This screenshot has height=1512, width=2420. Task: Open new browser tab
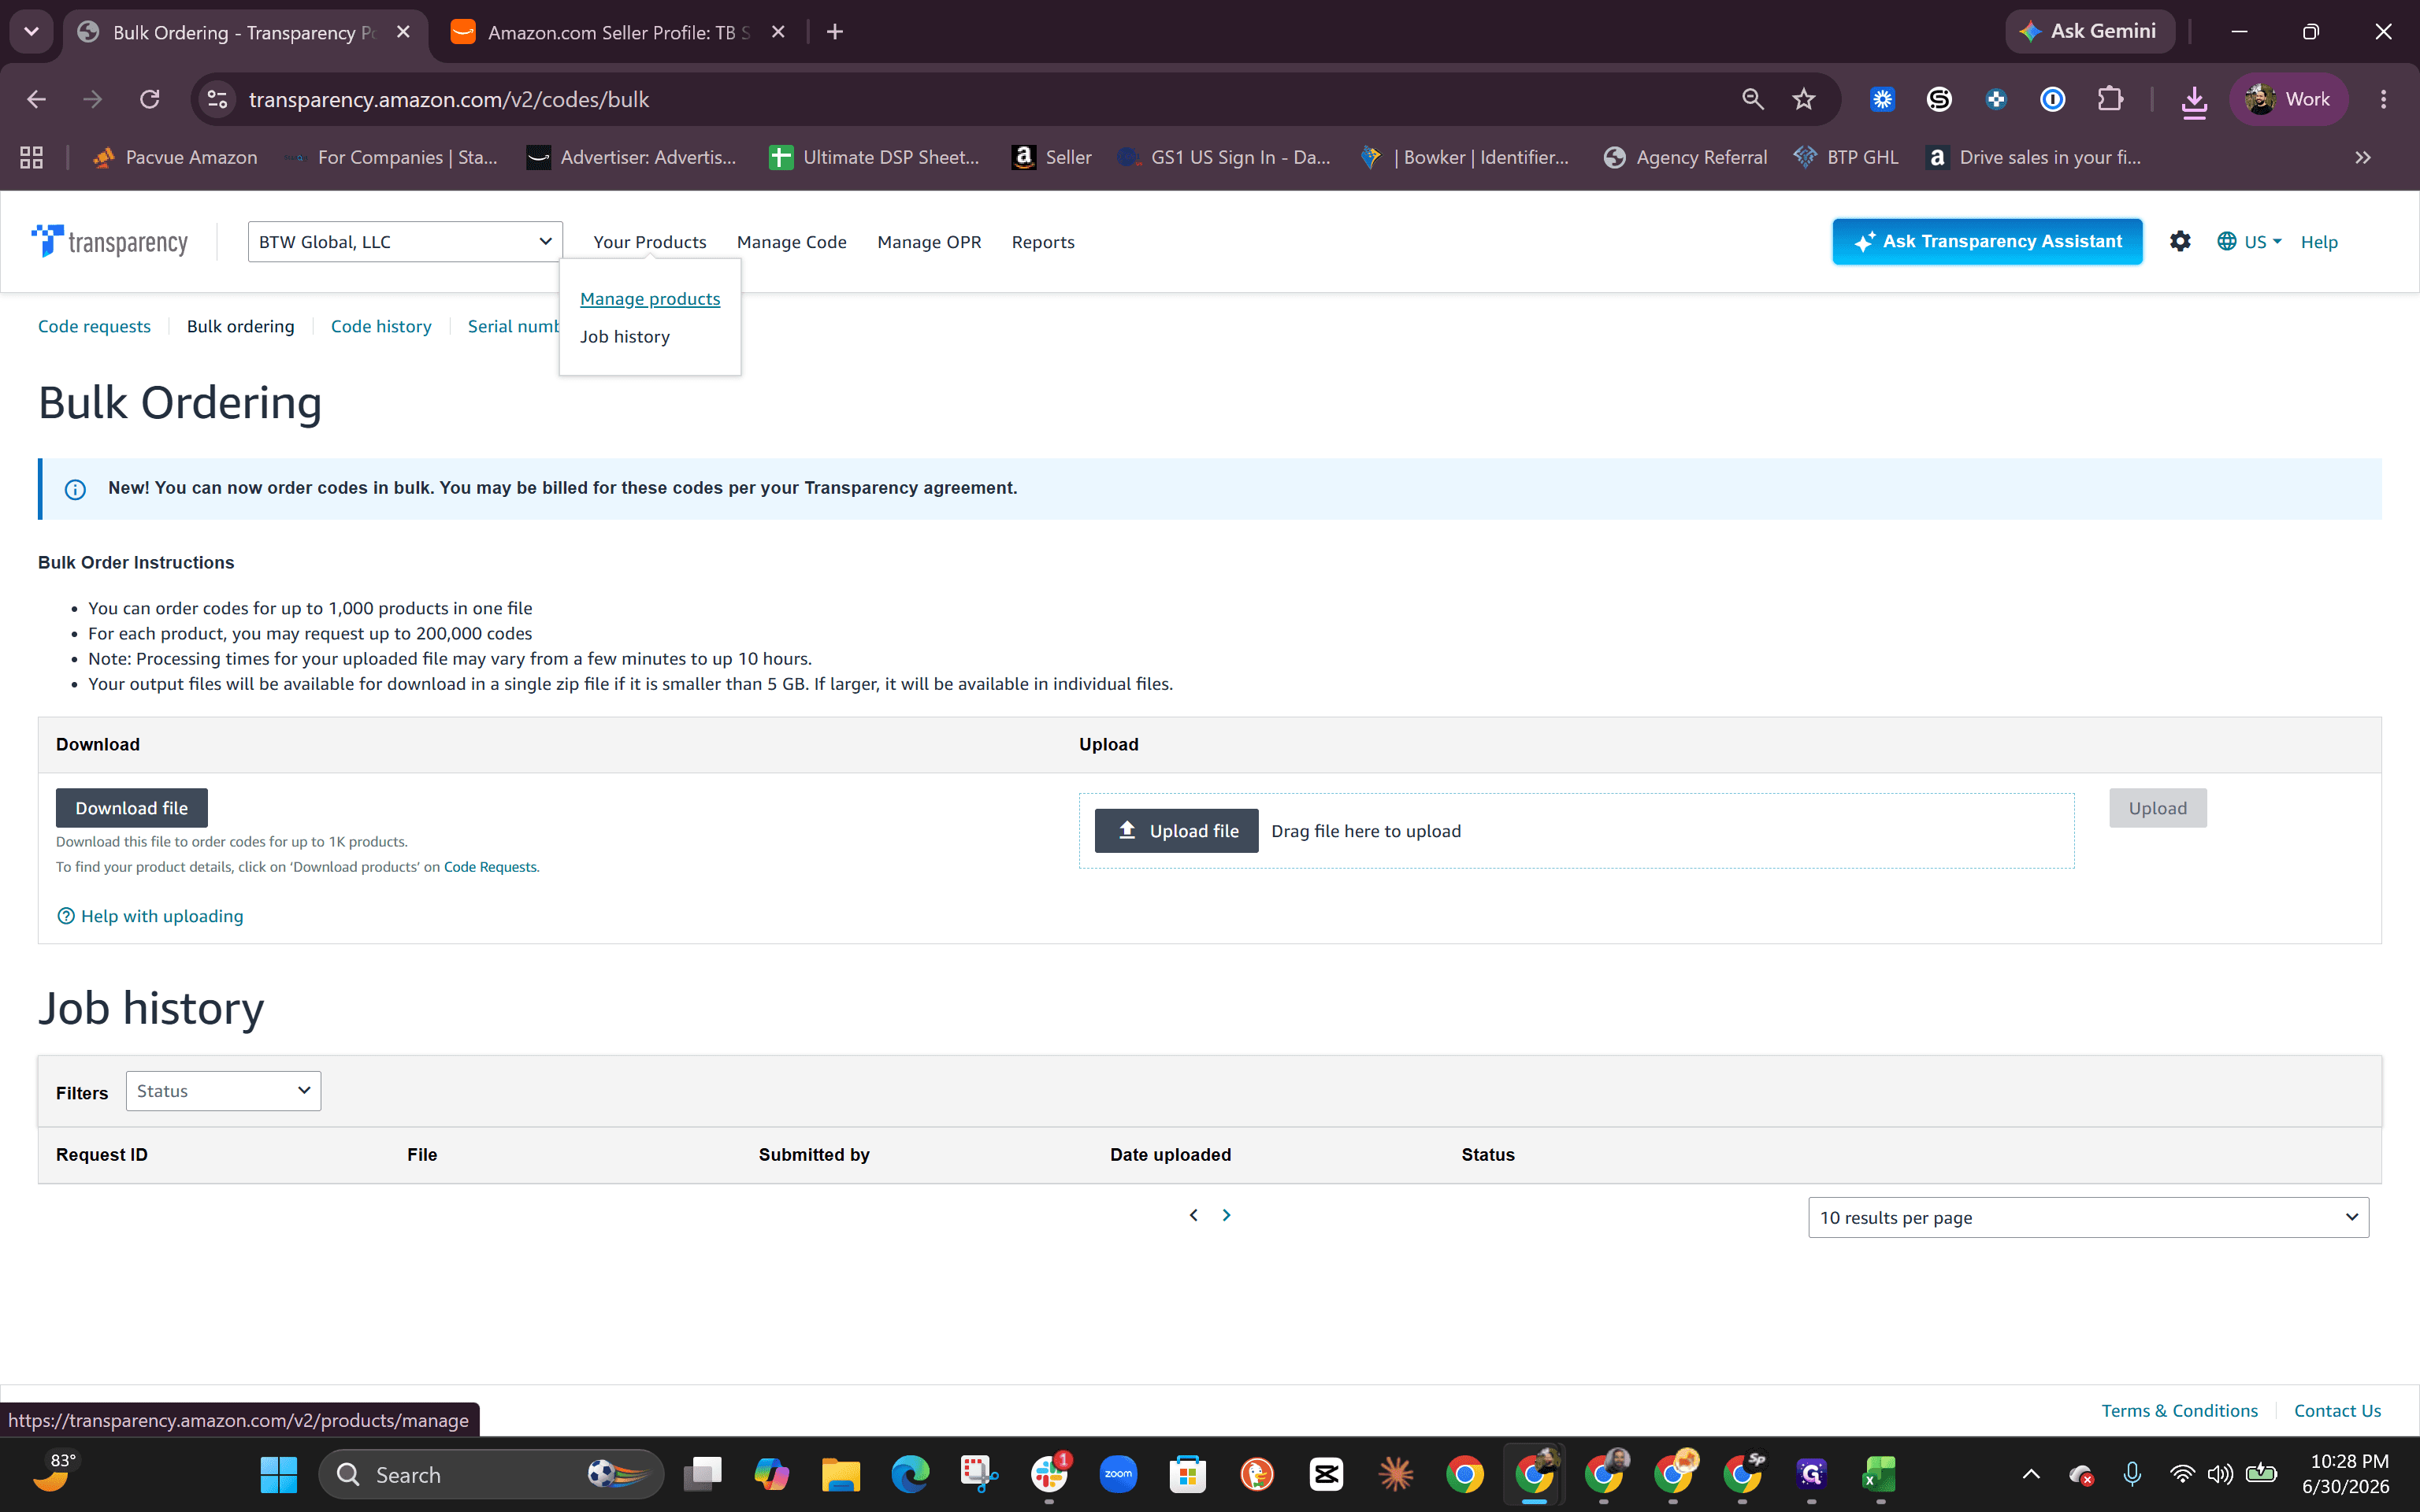pos(835,32)
